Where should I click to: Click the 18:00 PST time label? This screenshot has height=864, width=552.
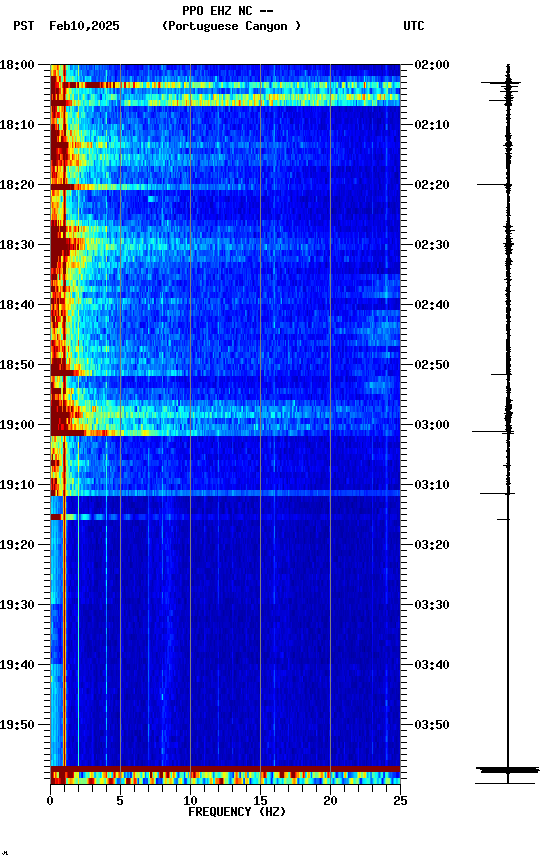17,65
